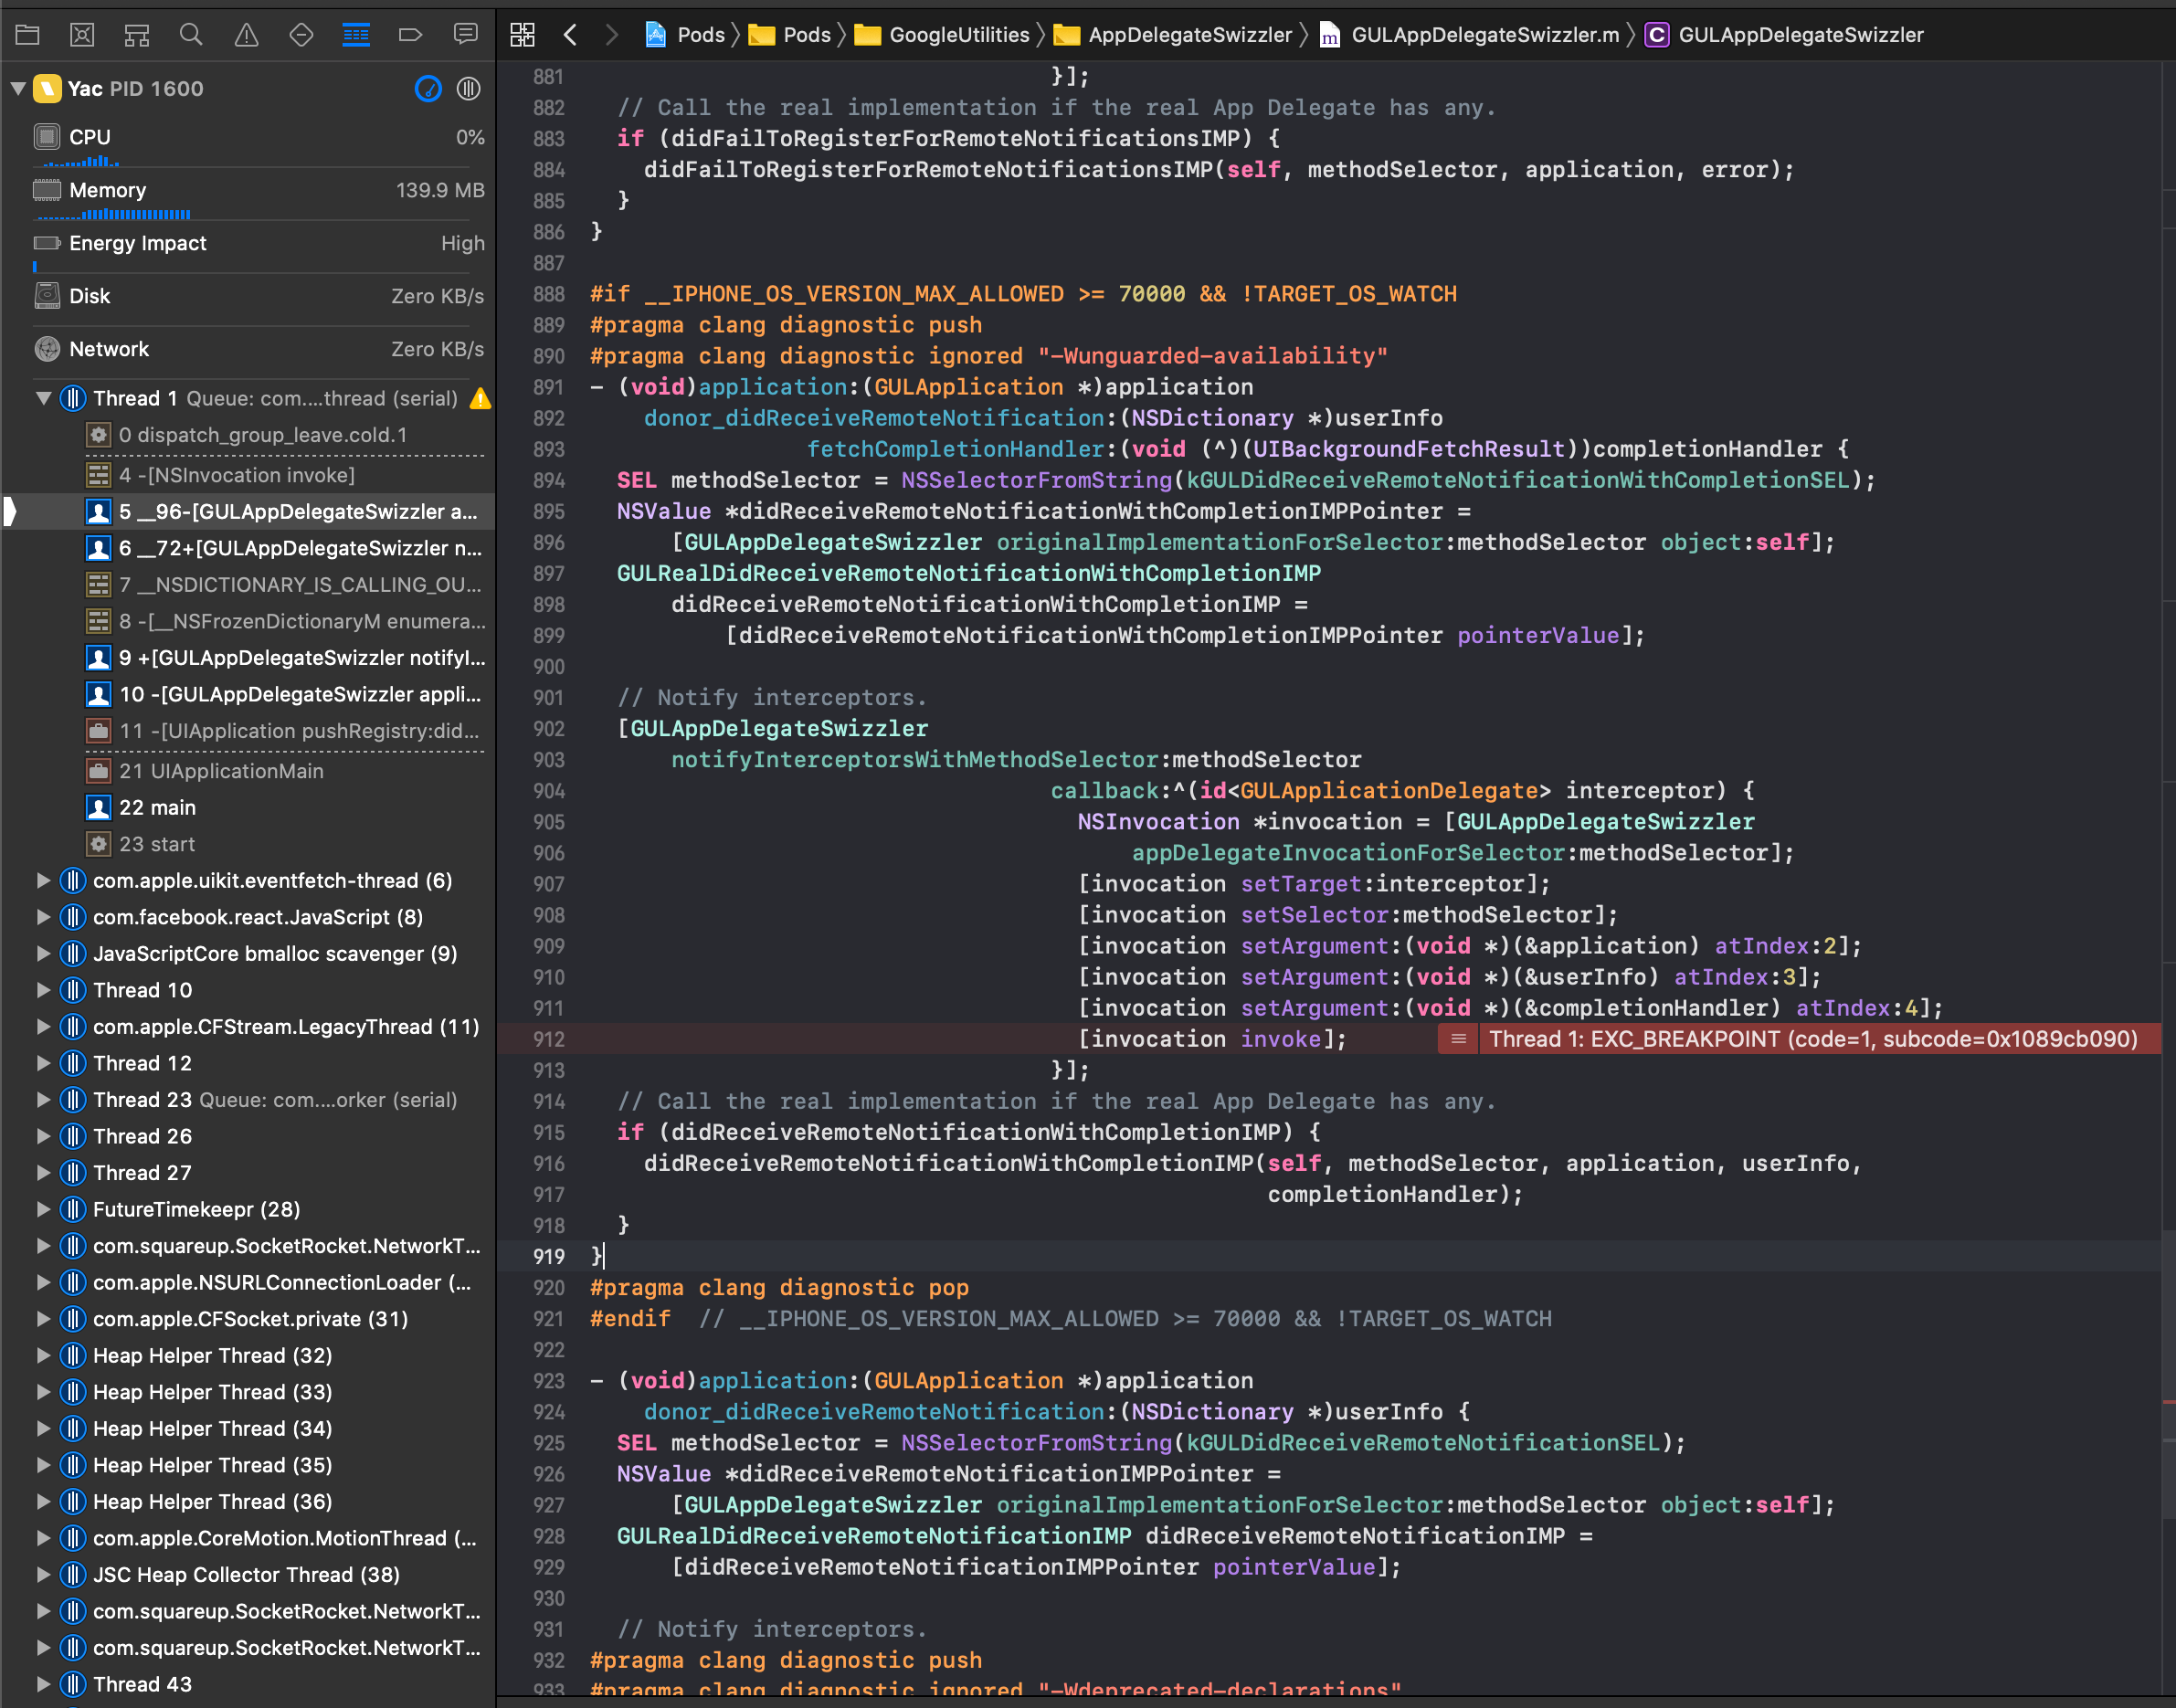This screenshot has width=2176, height=1708.
Task: Collapse the Yac PID 1600 process
Action: (18, 89)
